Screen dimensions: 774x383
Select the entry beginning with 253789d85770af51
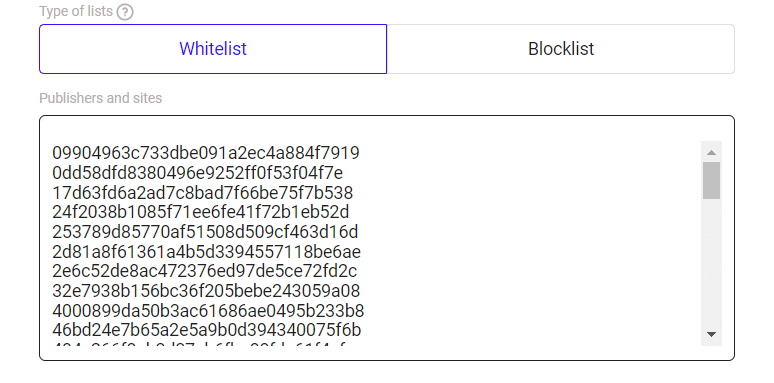[205, 232]
